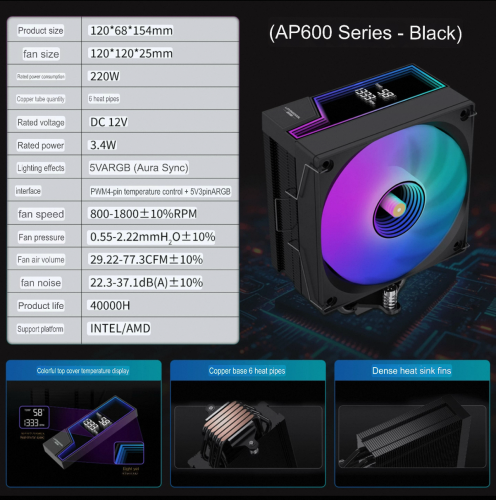Select the 40000H product life value

click(x=110, y=306)
